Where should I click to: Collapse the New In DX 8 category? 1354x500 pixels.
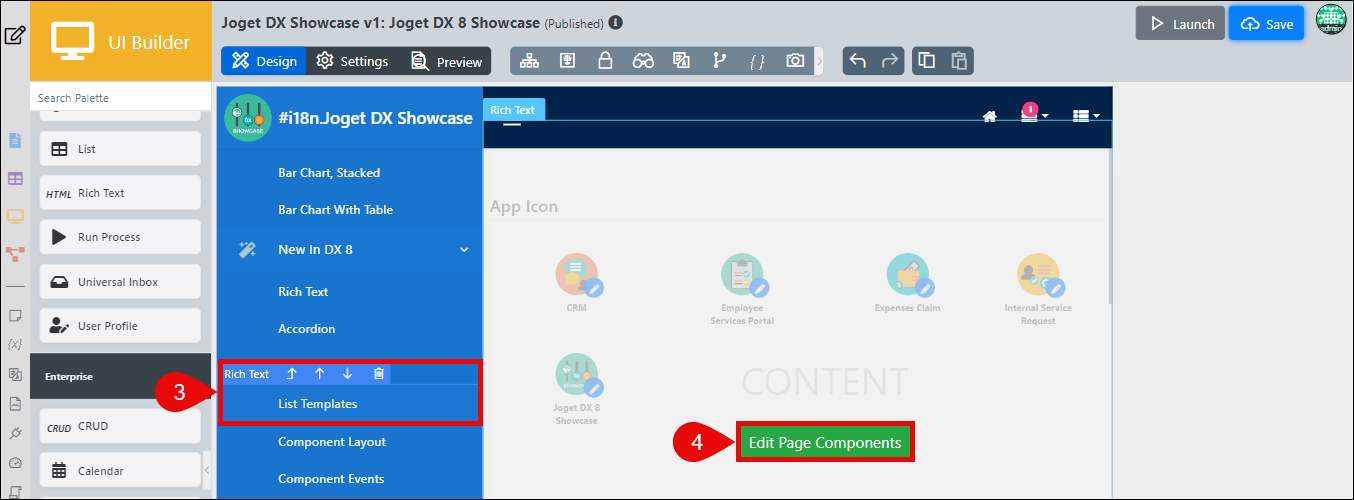pos(464,250)
